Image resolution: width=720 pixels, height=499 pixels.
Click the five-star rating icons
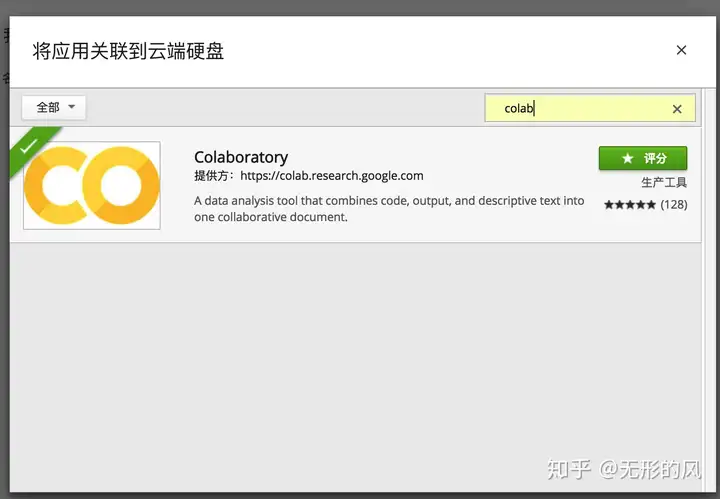coord(629,205)
